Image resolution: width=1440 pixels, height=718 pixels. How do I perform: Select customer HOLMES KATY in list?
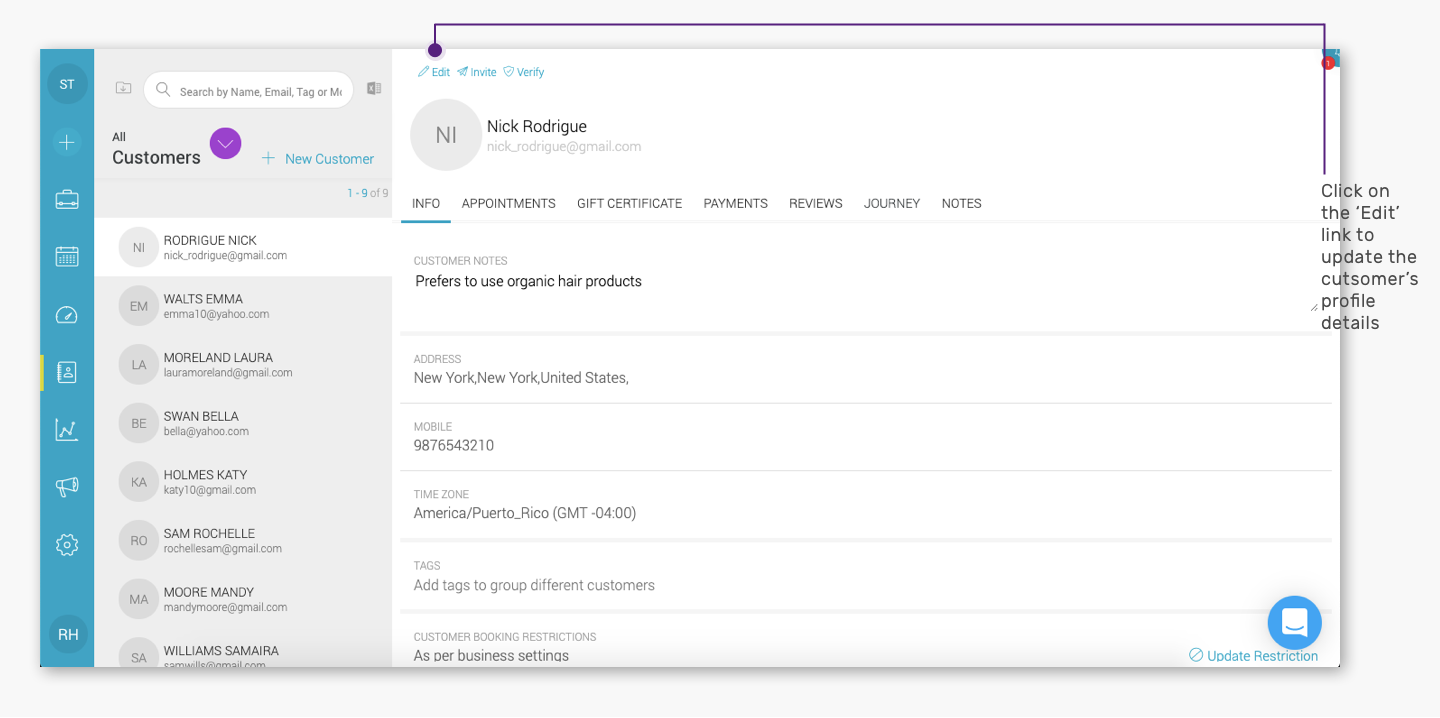coord(243,482)
